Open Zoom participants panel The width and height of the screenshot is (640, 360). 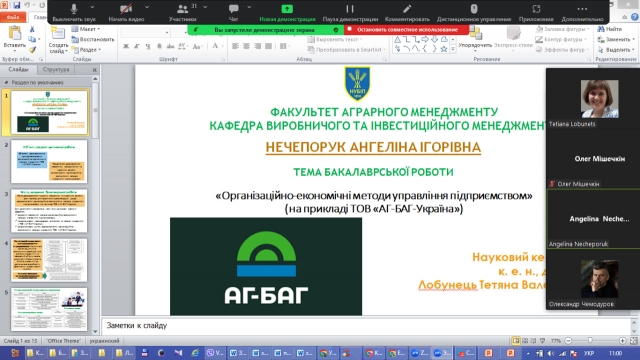182,12
